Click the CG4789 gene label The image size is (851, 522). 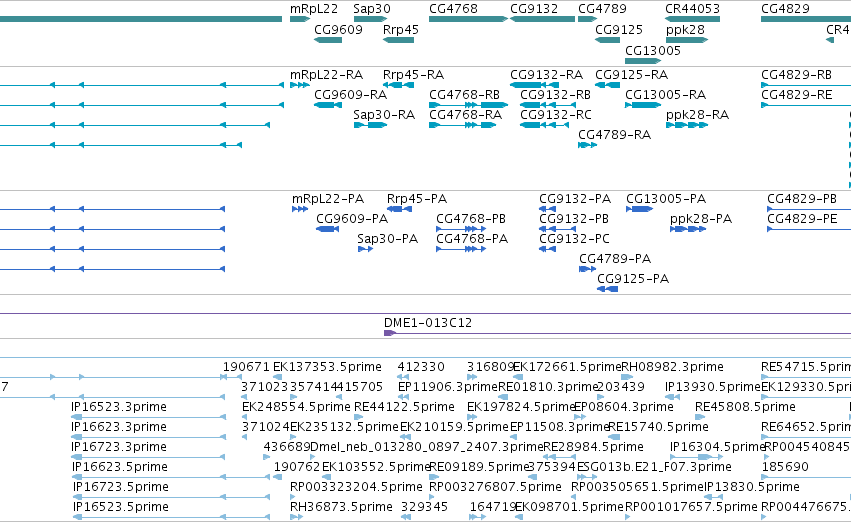[x=602, y=9]
